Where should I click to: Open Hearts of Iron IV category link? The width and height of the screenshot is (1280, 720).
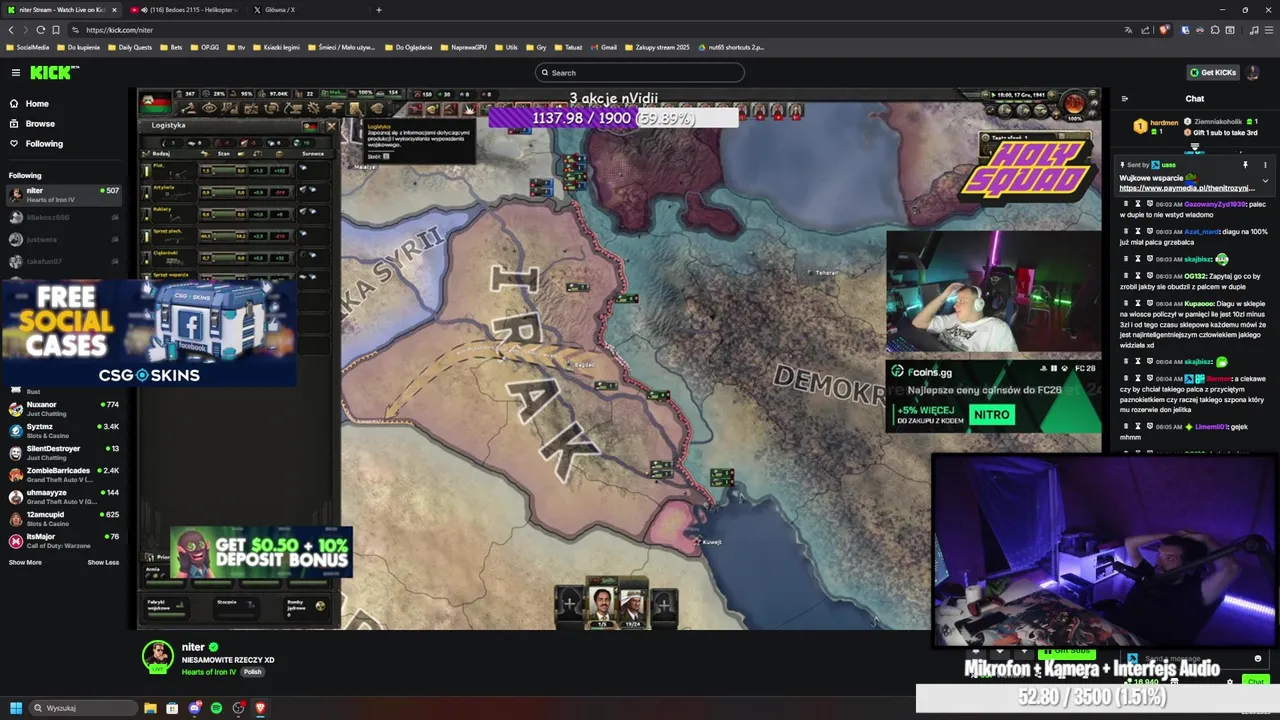(x=209, y=672)
